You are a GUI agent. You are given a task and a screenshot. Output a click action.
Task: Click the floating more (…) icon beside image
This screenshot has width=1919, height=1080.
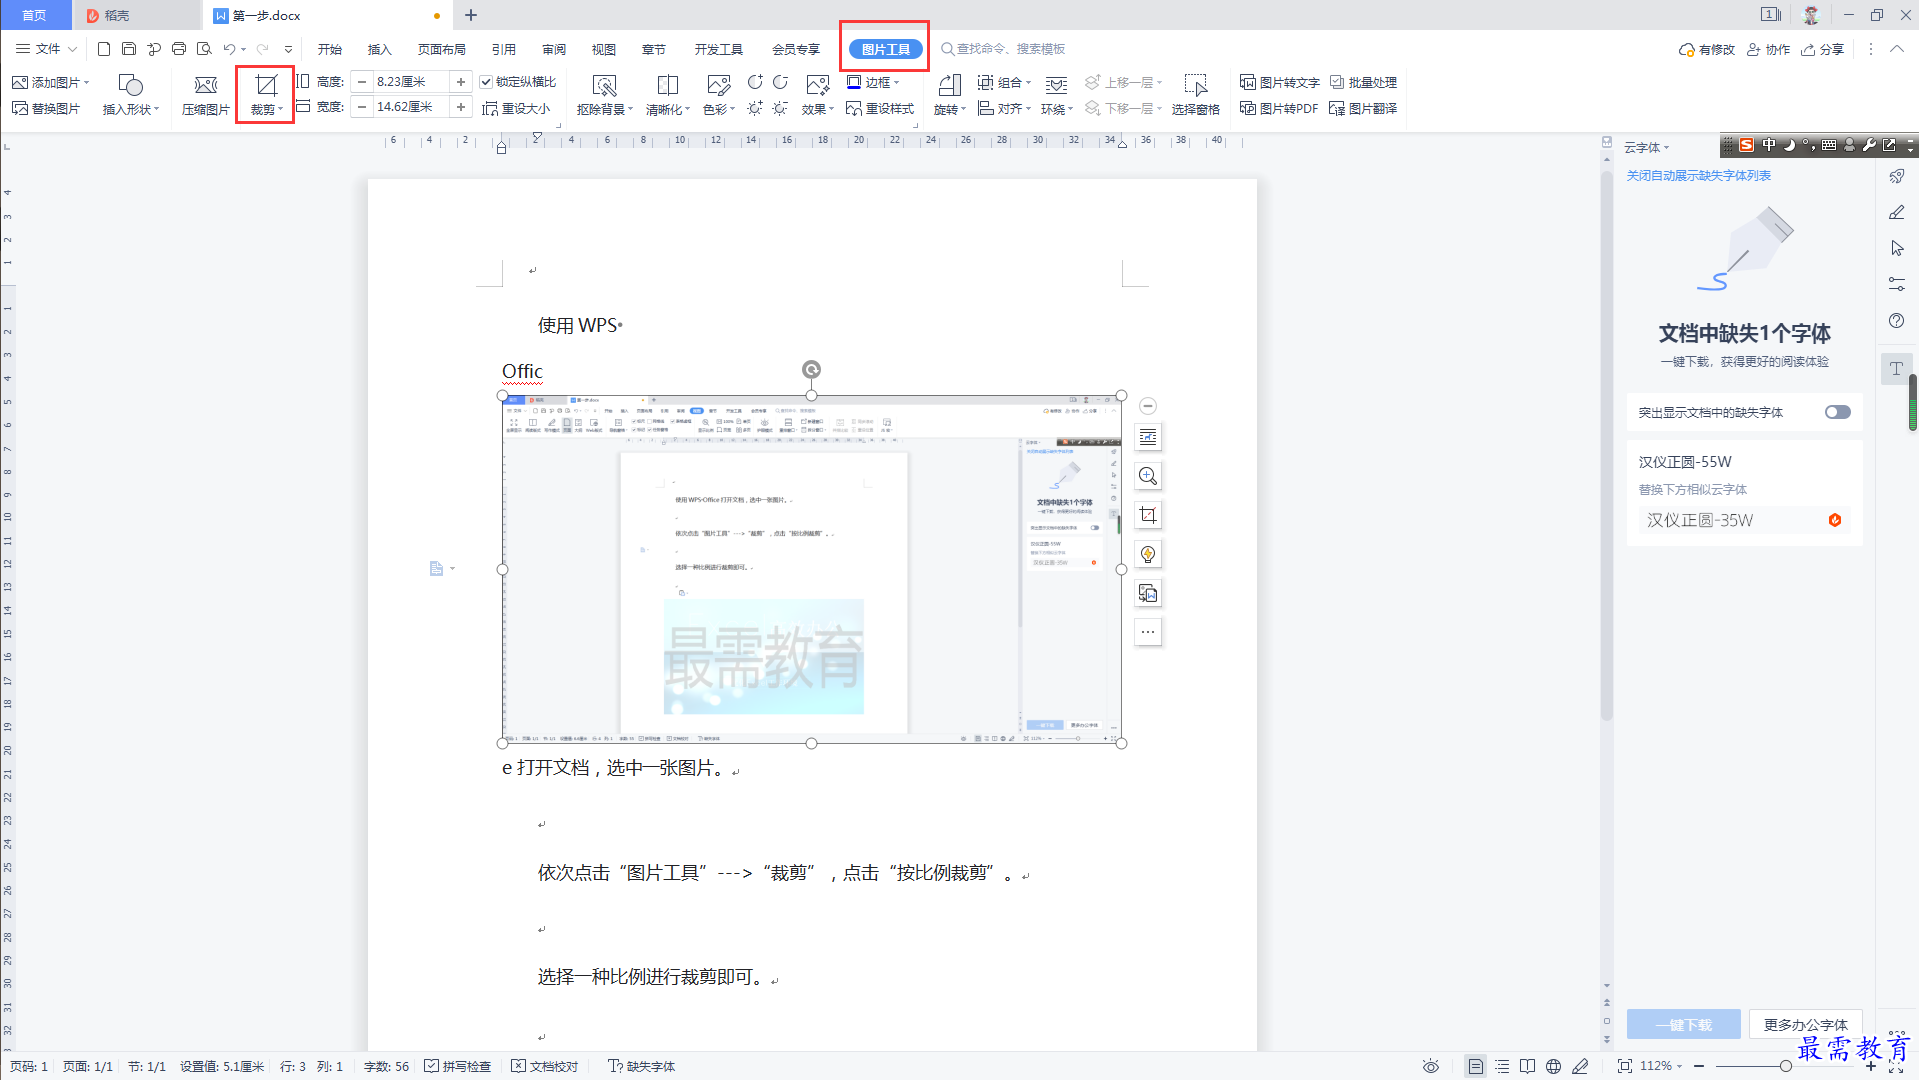coord(1148,632)
